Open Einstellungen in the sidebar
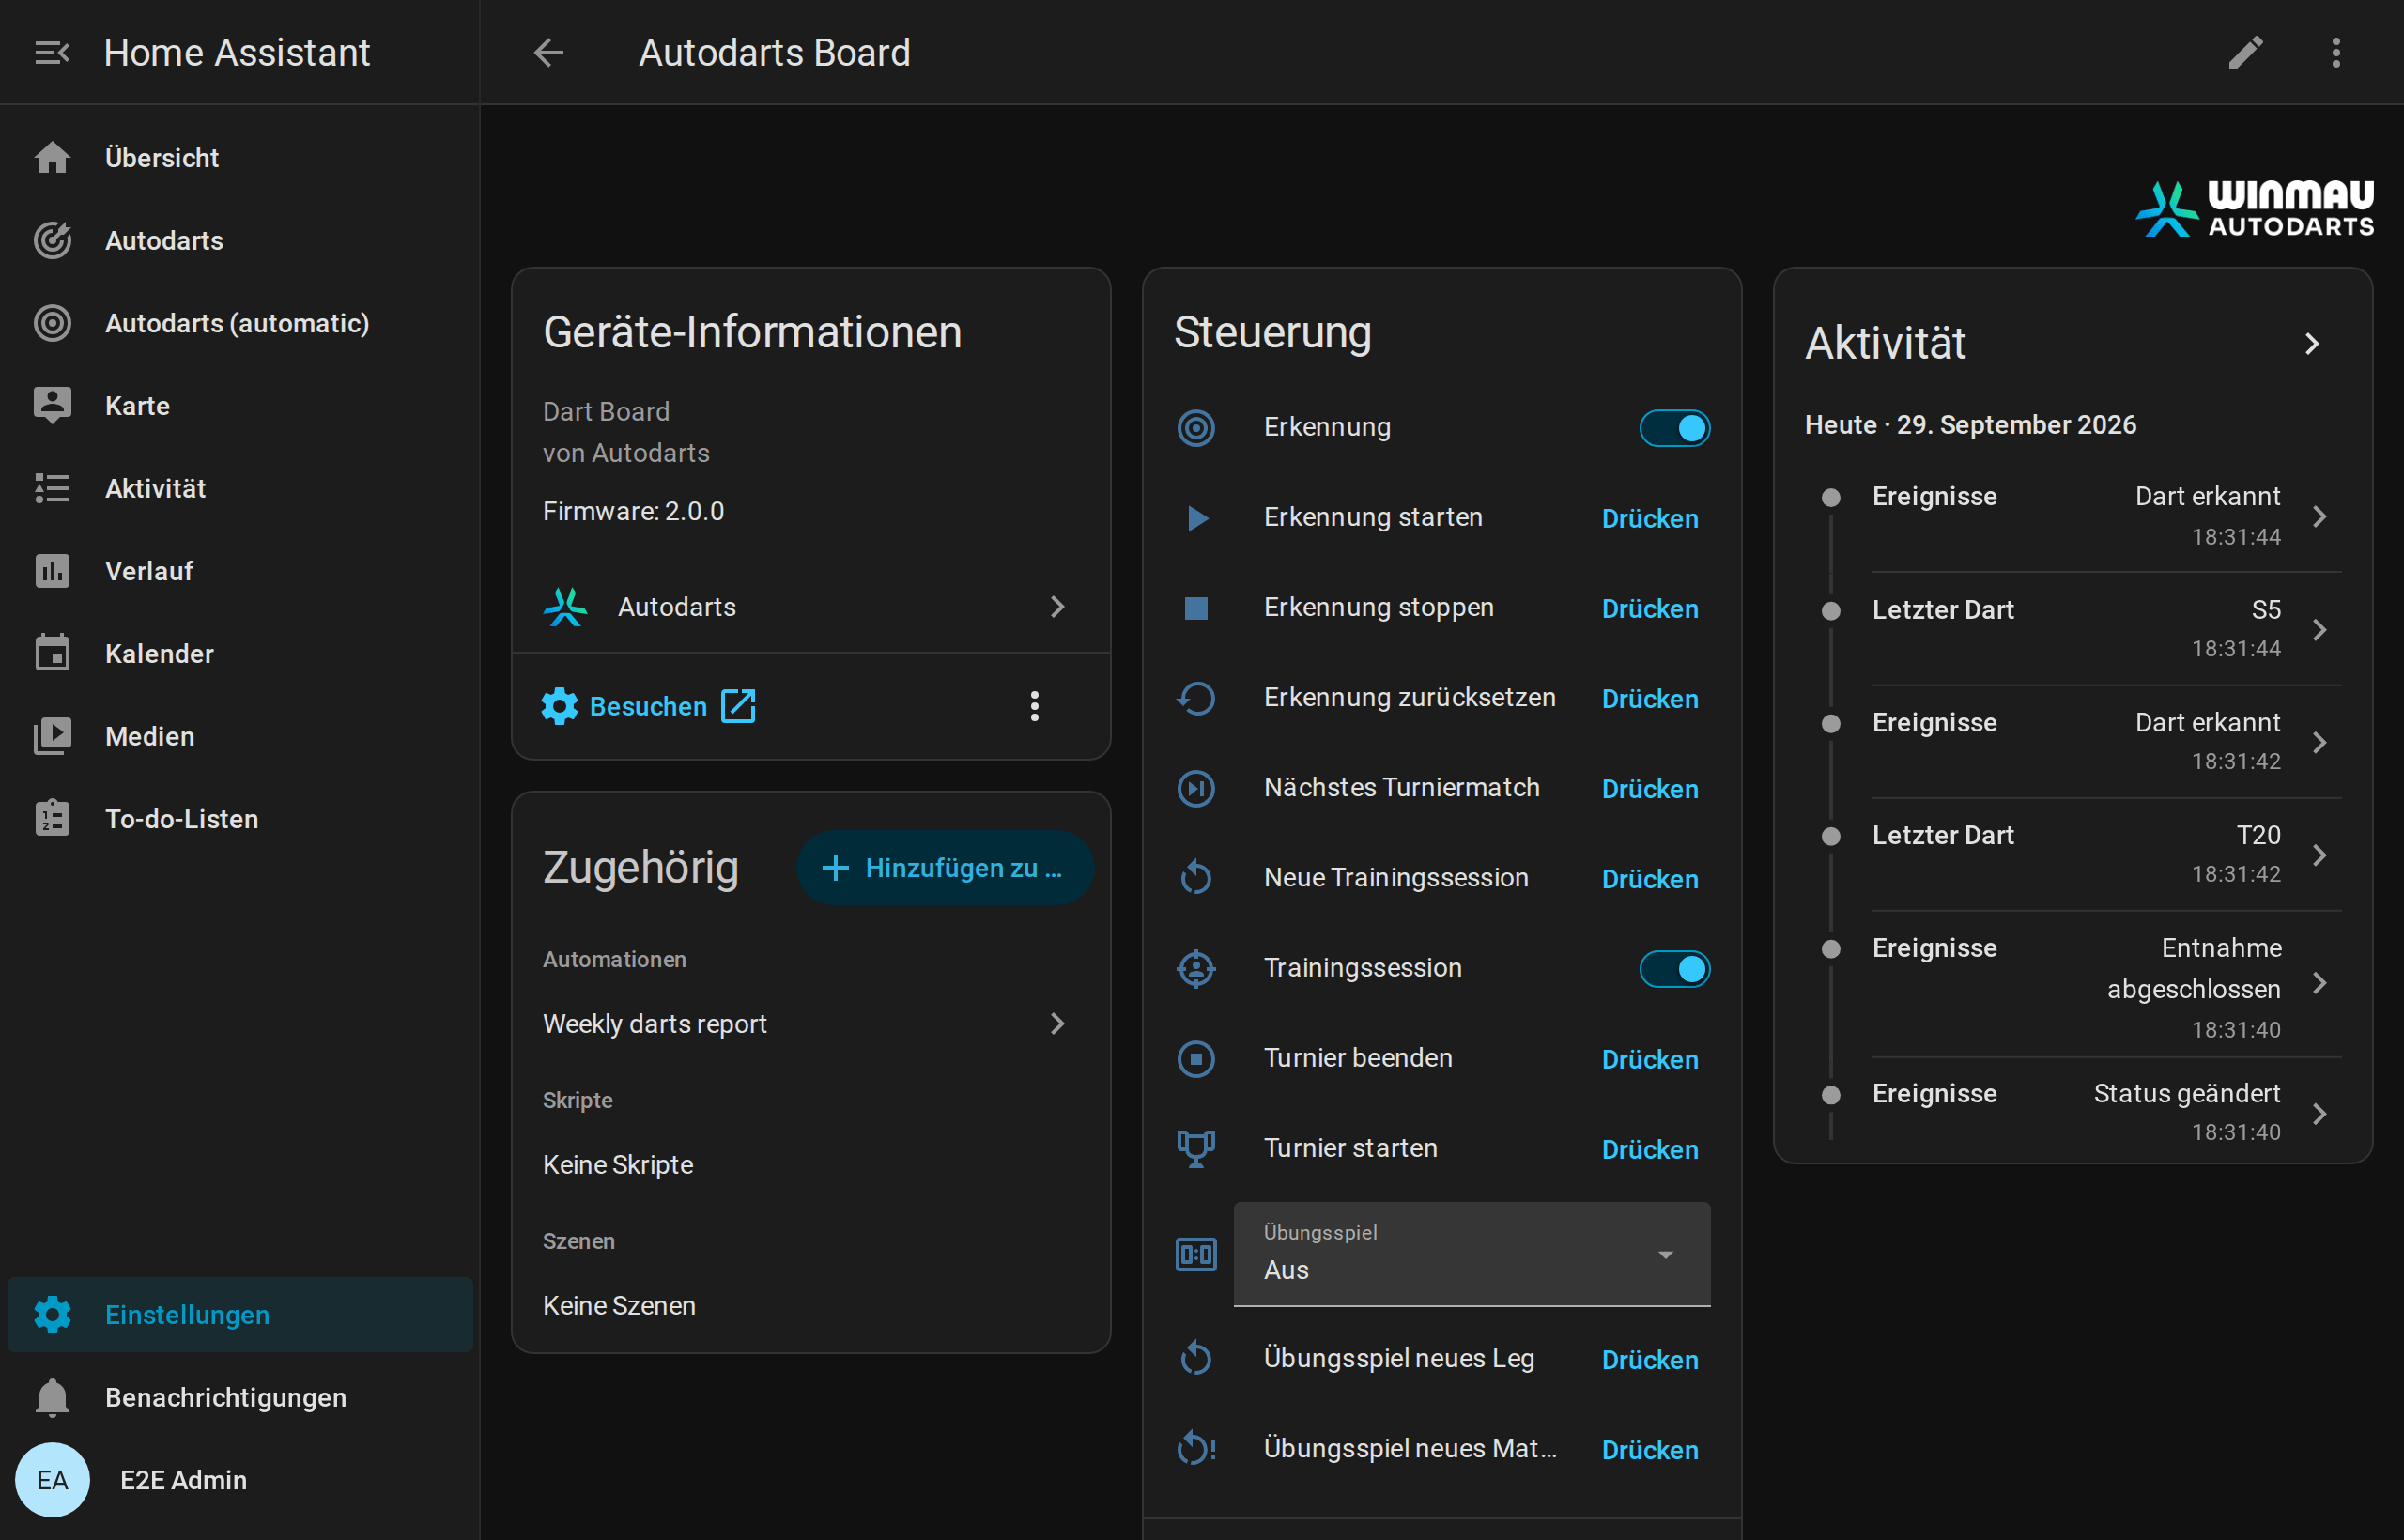The height and width of the screenshot is (1540, 2404). click(x=240, y=1315)
